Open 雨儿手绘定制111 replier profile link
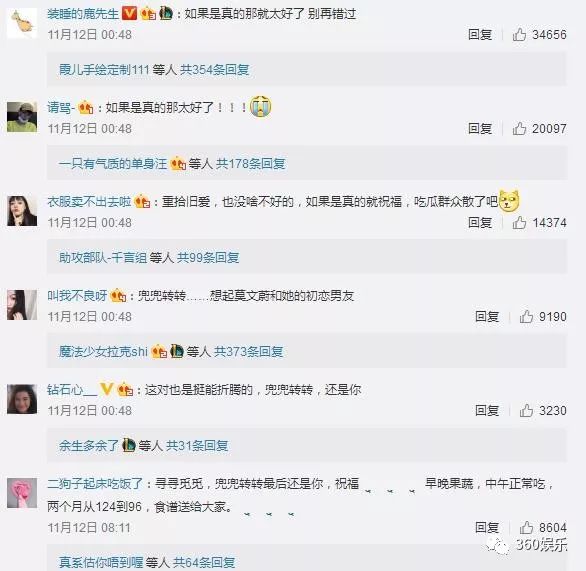The height and width of the screenshot is (571, 586). 104,70
